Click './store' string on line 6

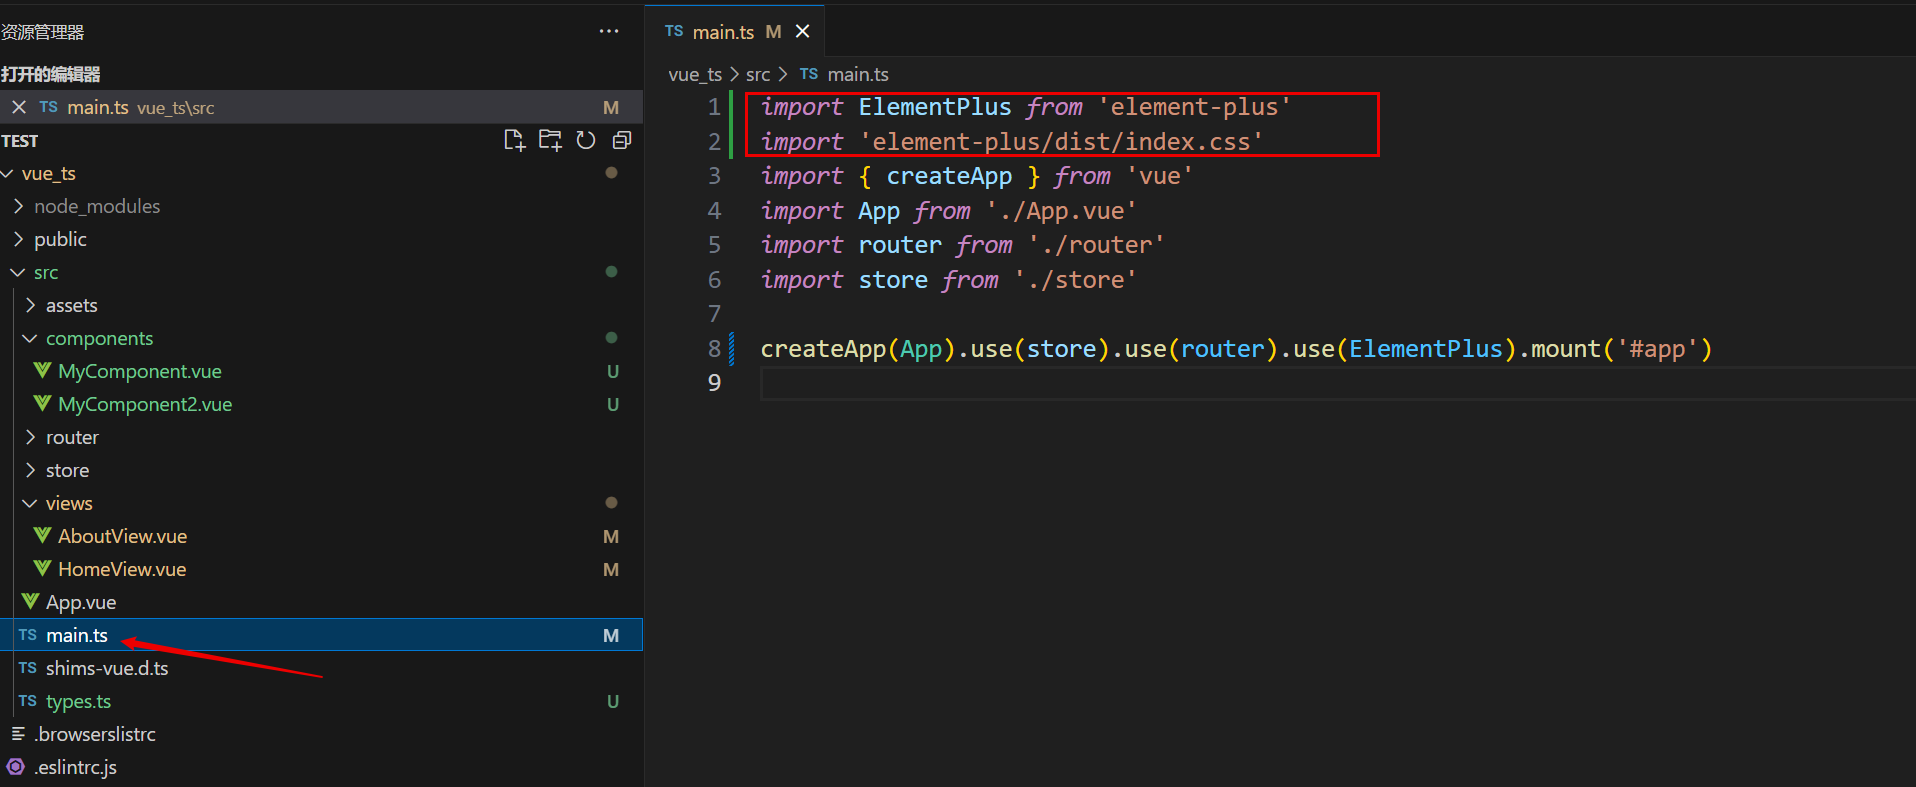click(1075, 280)
